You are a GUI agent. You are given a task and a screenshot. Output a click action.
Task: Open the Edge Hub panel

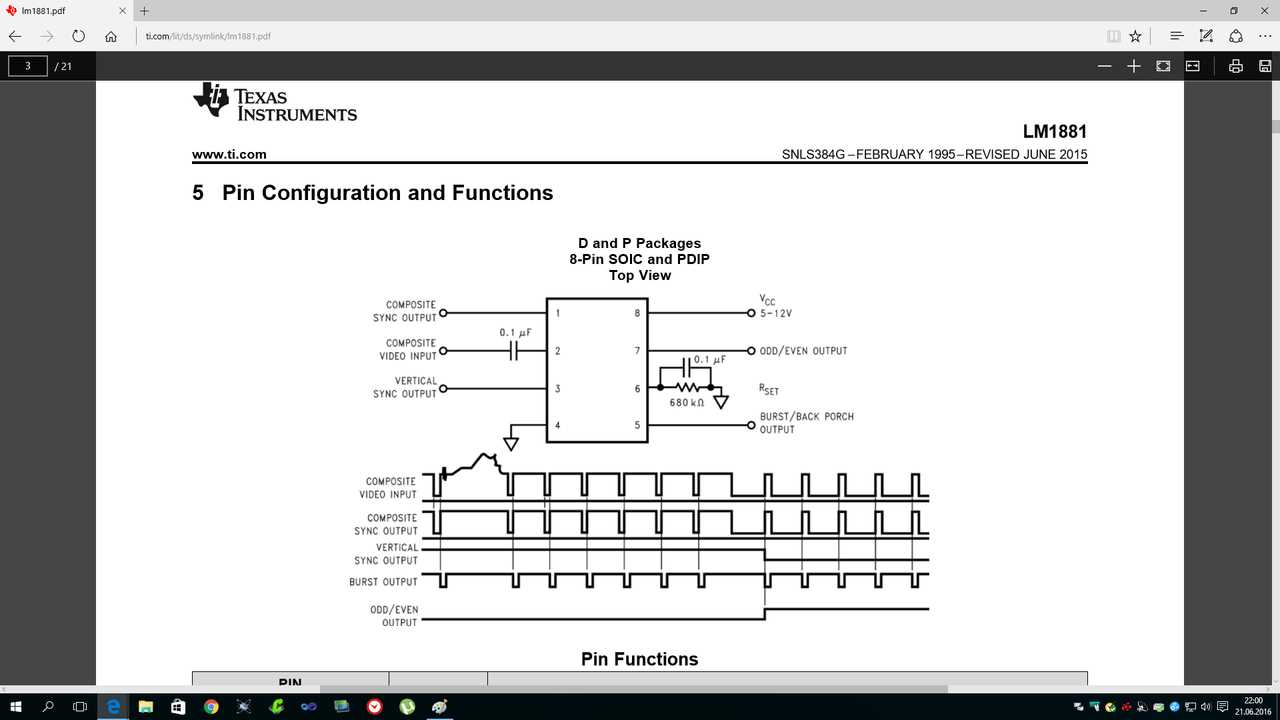tap(1177, 36)
